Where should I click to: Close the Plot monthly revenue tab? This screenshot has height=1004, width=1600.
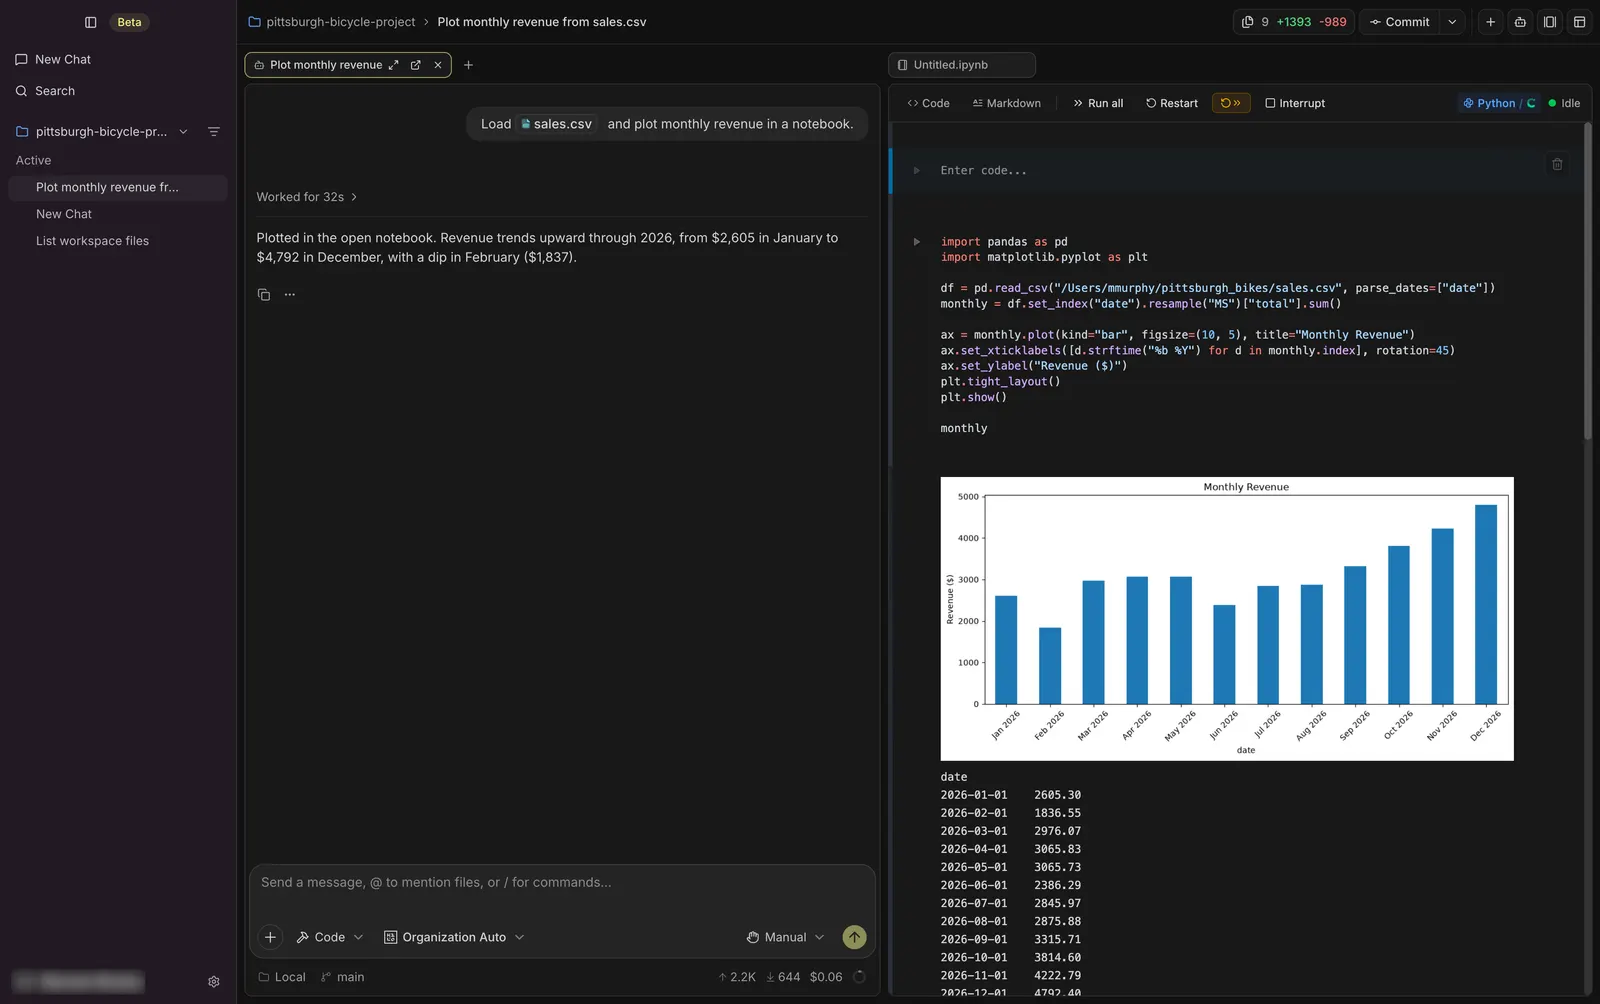click(438, 65)
